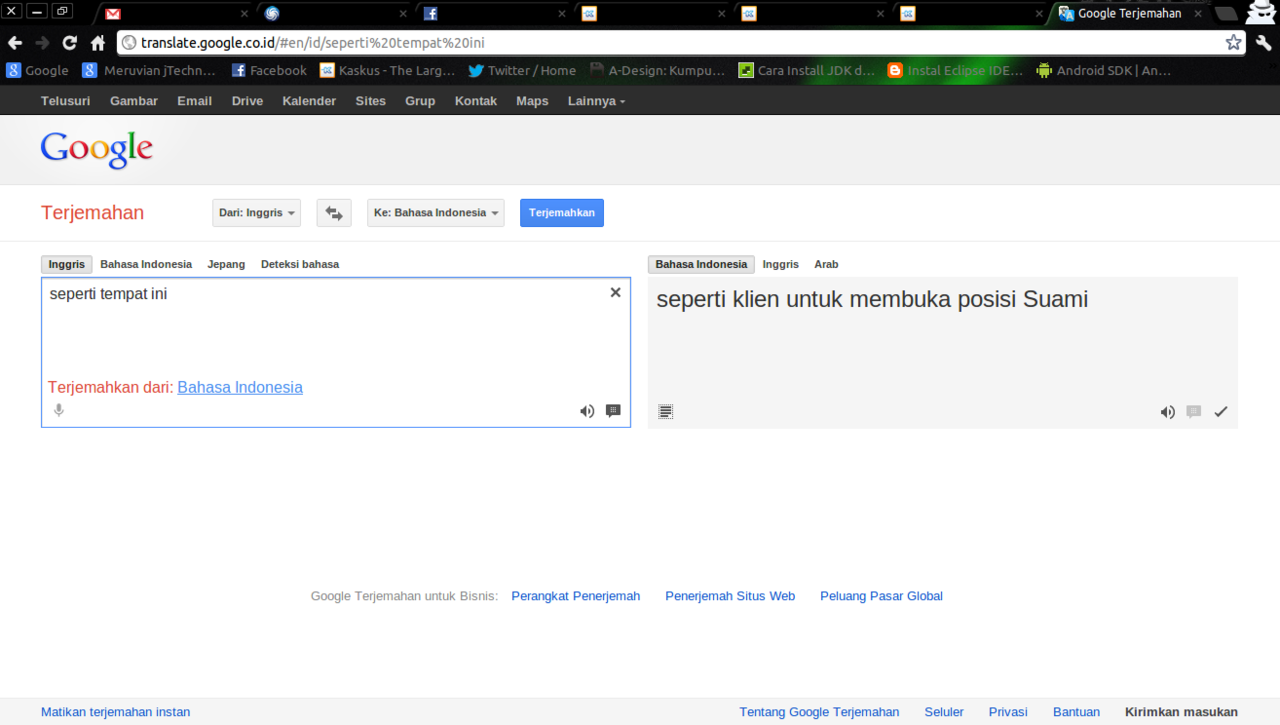The width and height of the screenshot is (1280, 725).
Task: Open Kaskus bookmark
Action: coord(387,70)
